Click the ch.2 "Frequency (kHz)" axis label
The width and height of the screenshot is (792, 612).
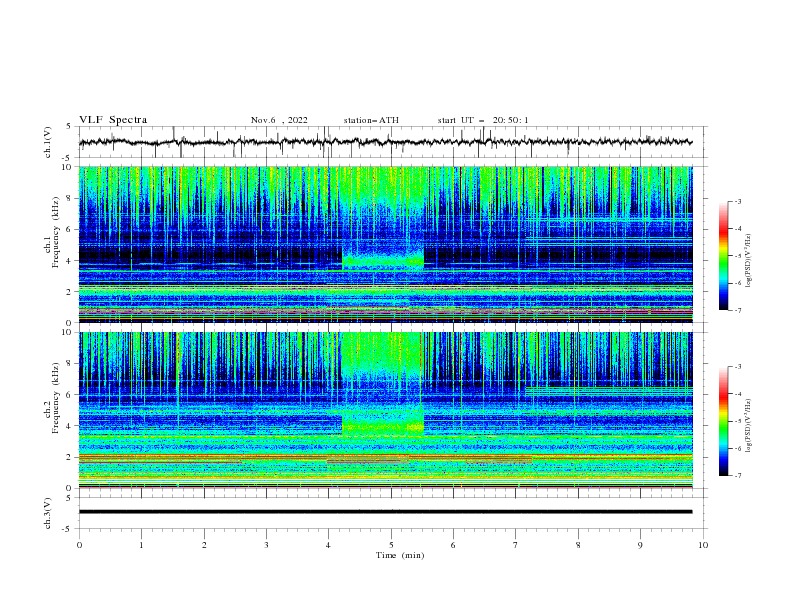tap(55, 398)
